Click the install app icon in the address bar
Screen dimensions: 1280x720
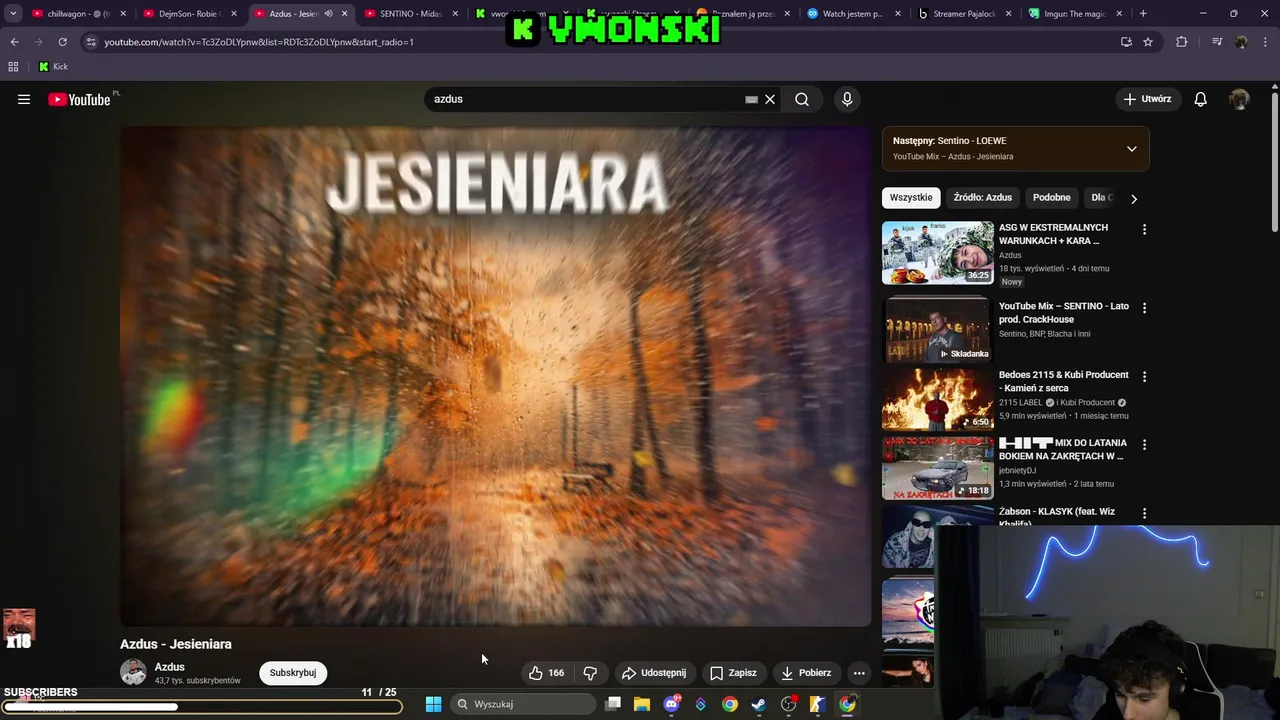coord(1126,42)
